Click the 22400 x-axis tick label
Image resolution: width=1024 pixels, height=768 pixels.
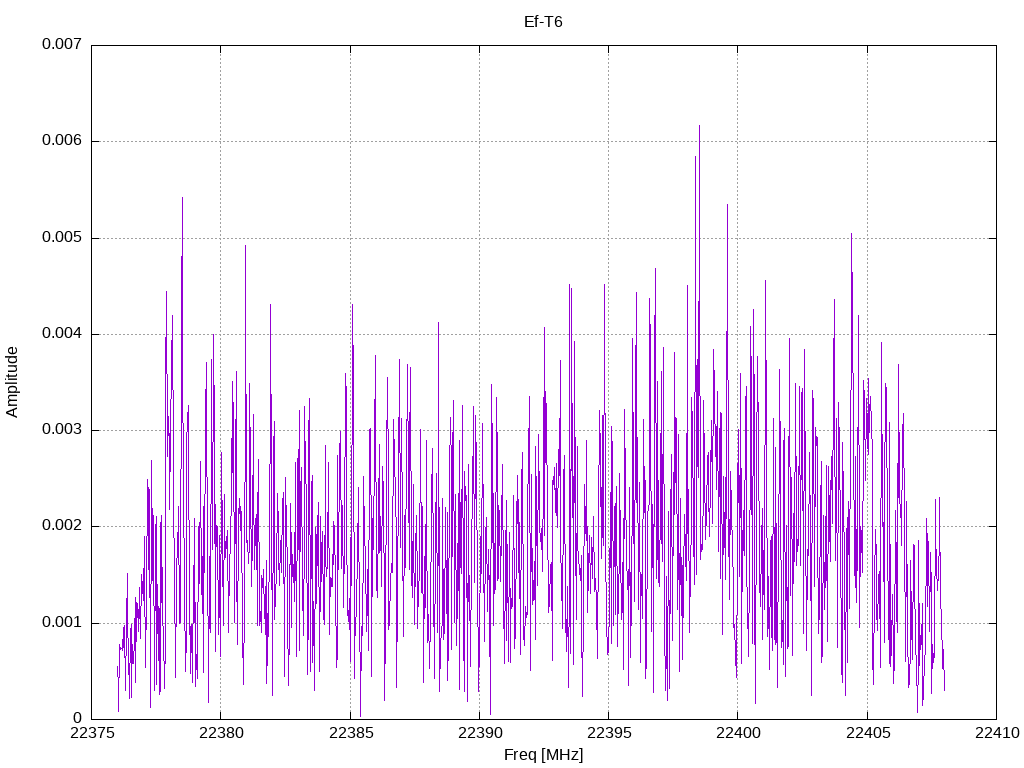pyautogui.click(x=738, y=733)
